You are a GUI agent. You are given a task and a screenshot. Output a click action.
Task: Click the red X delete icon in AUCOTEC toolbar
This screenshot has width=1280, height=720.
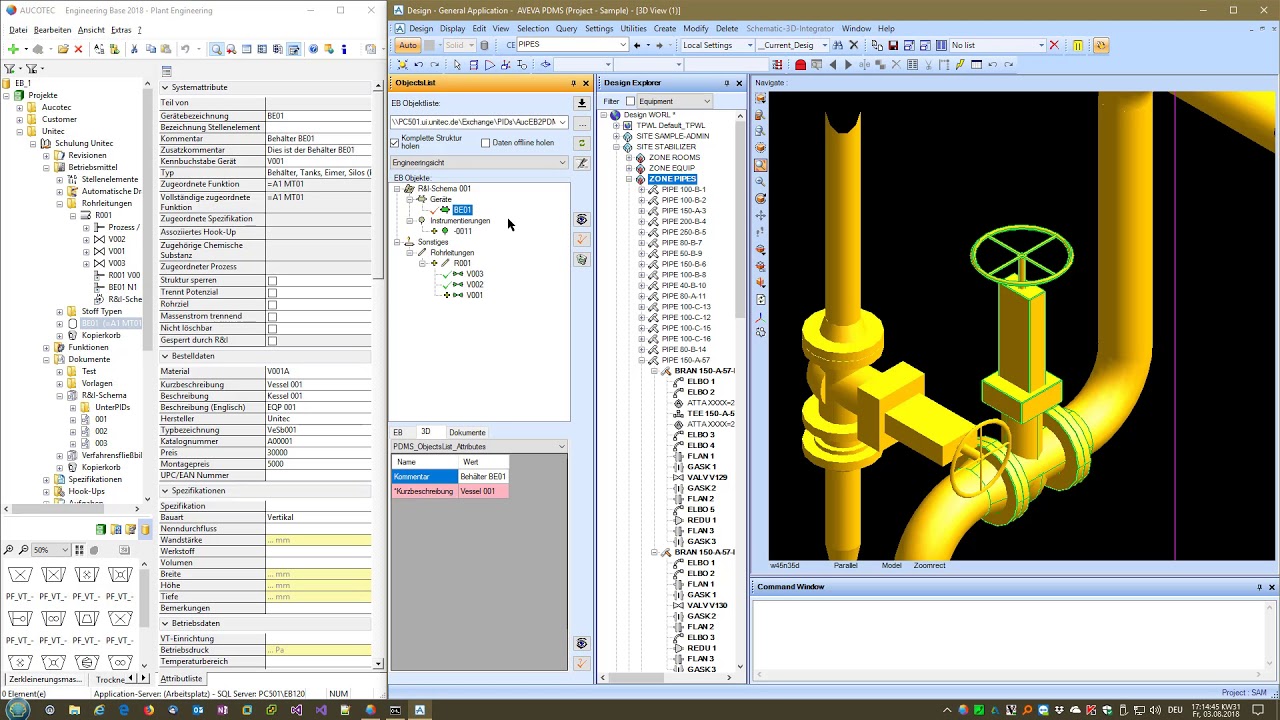78,49
